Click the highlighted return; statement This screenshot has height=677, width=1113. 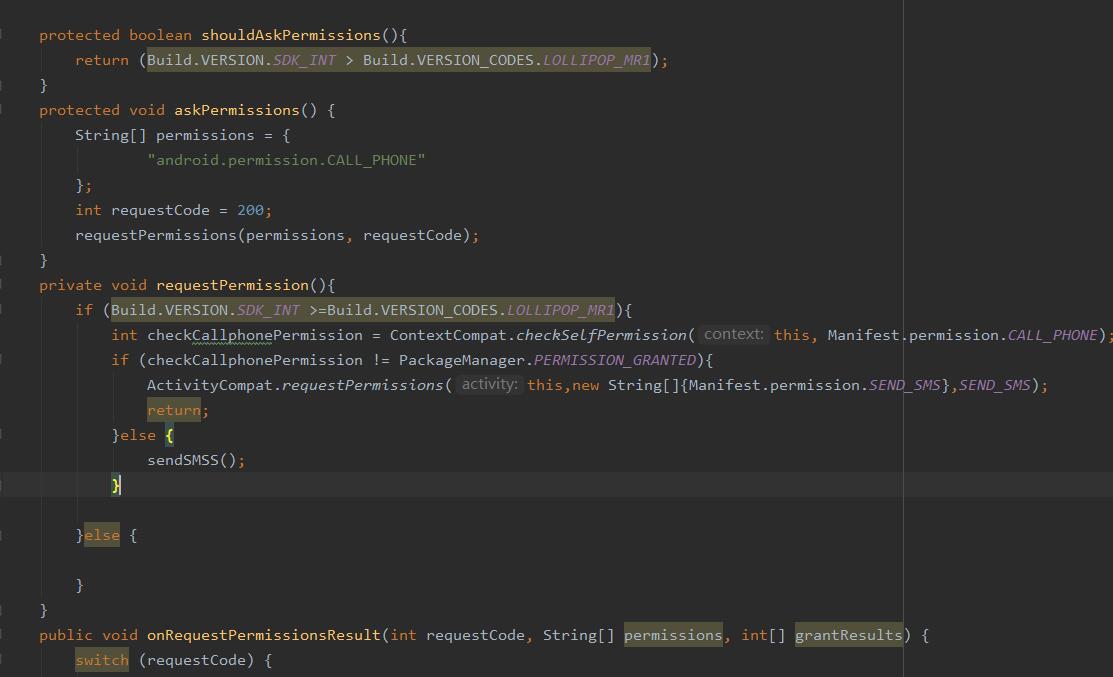[177, 410]
